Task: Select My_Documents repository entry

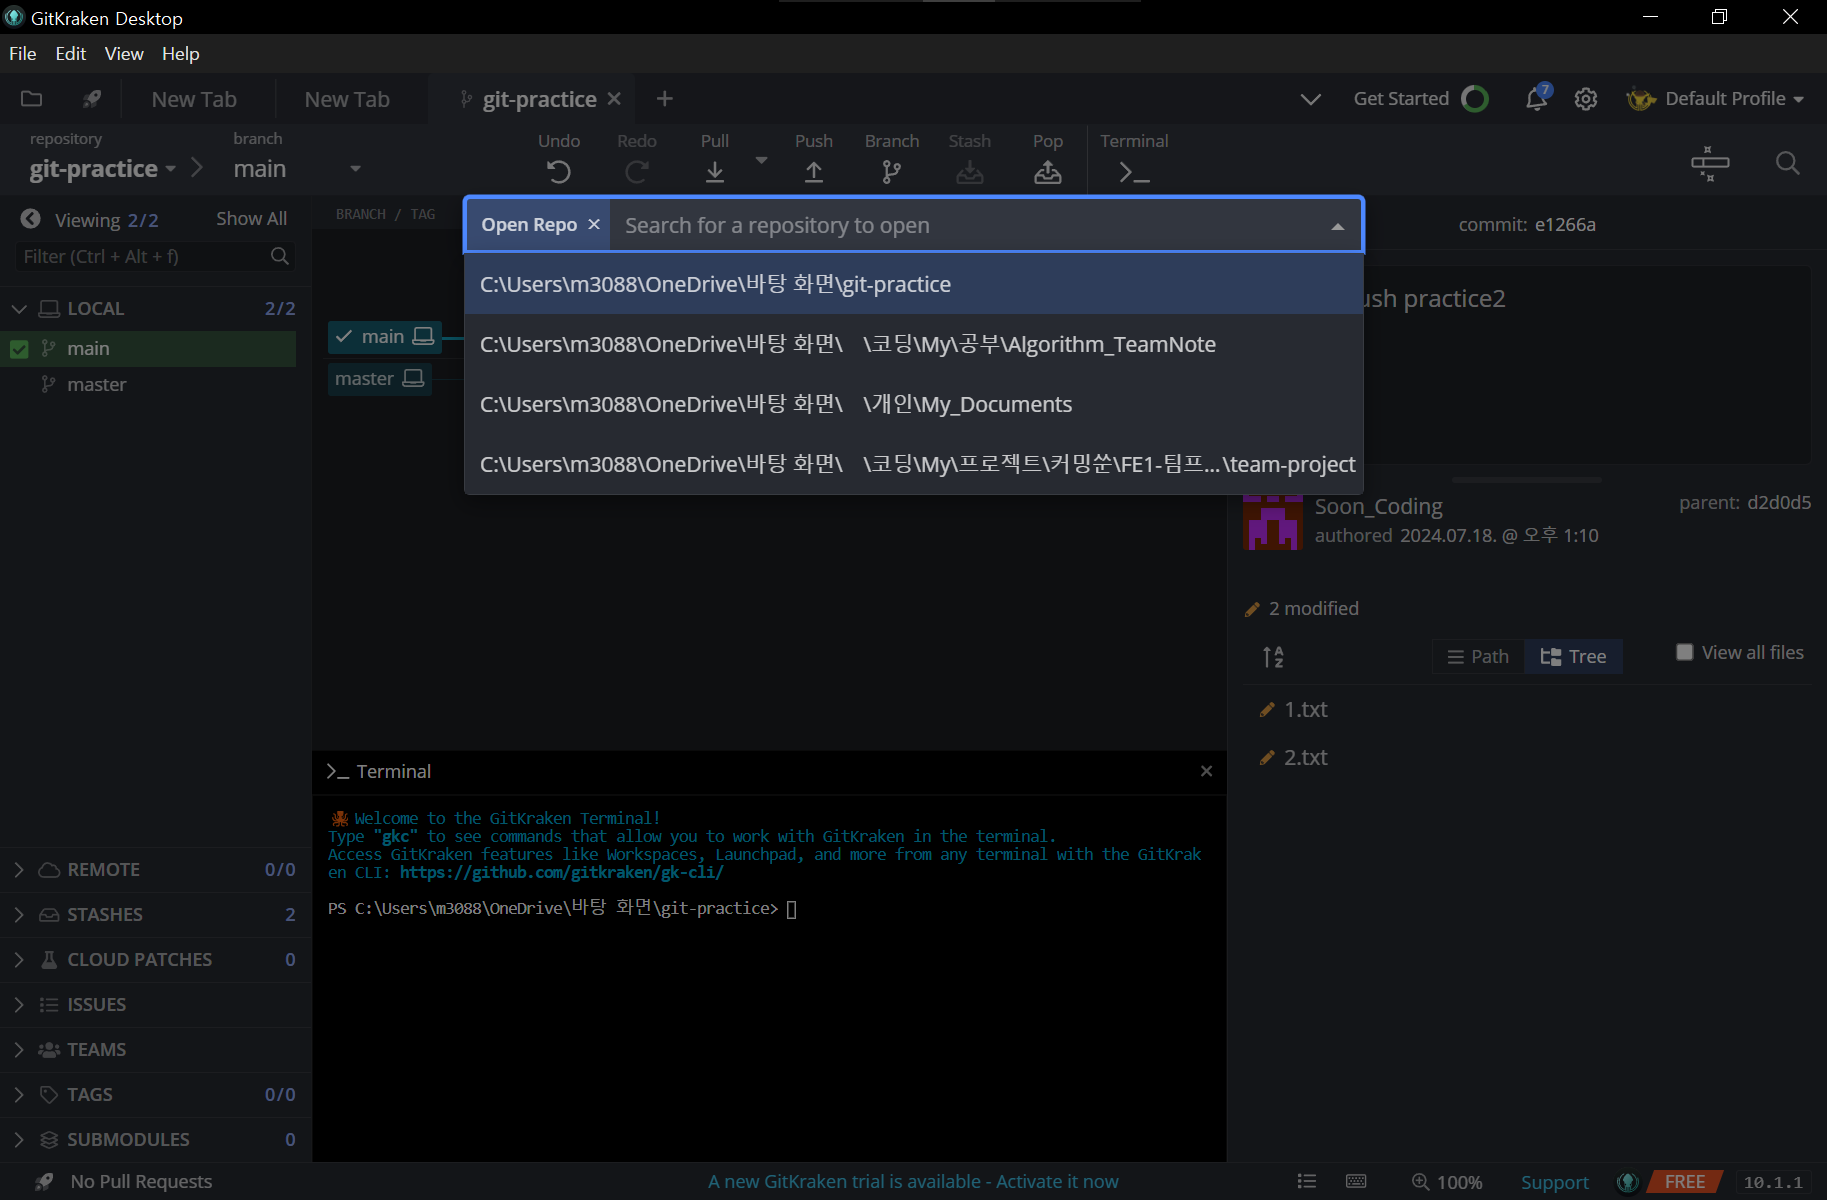Action: coord(914,404)
